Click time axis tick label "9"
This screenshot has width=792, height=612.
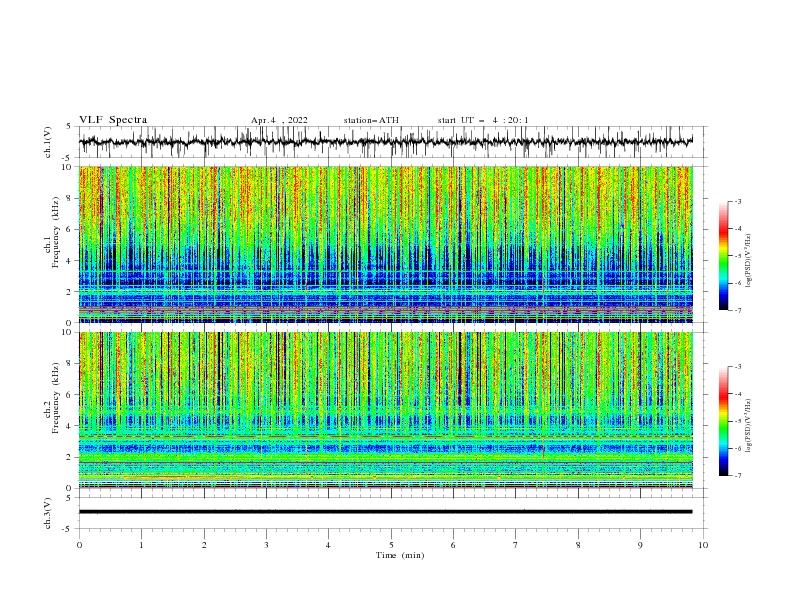640,545
